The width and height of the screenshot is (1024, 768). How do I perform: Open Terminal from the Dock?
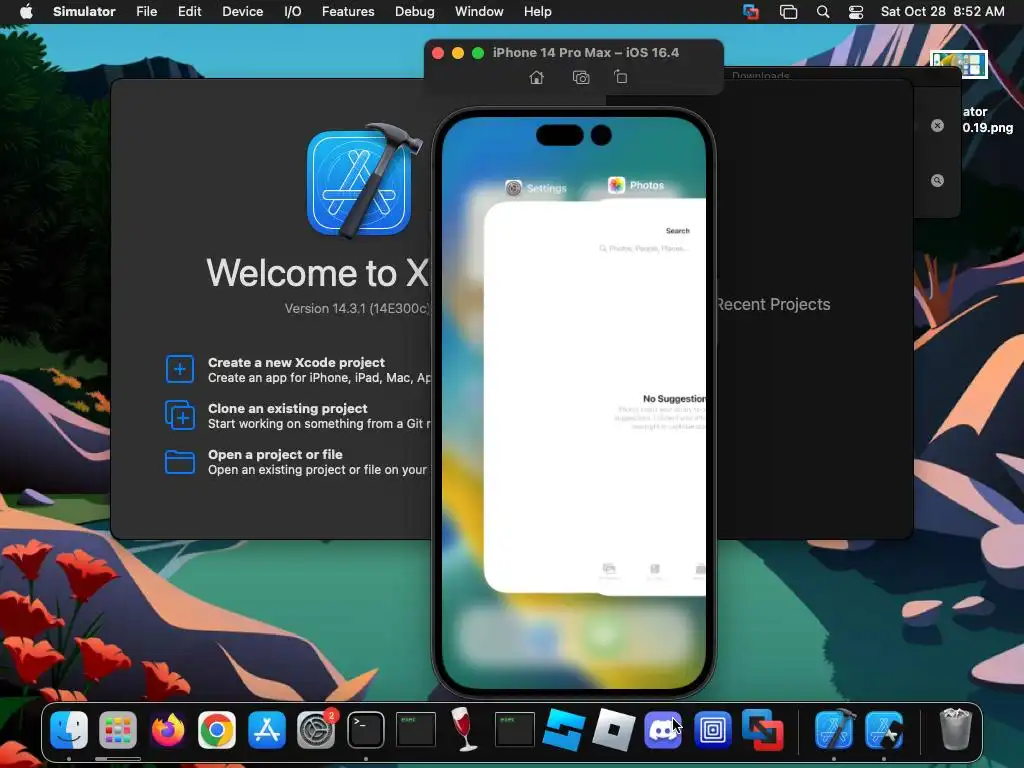[x=366, y=729]
